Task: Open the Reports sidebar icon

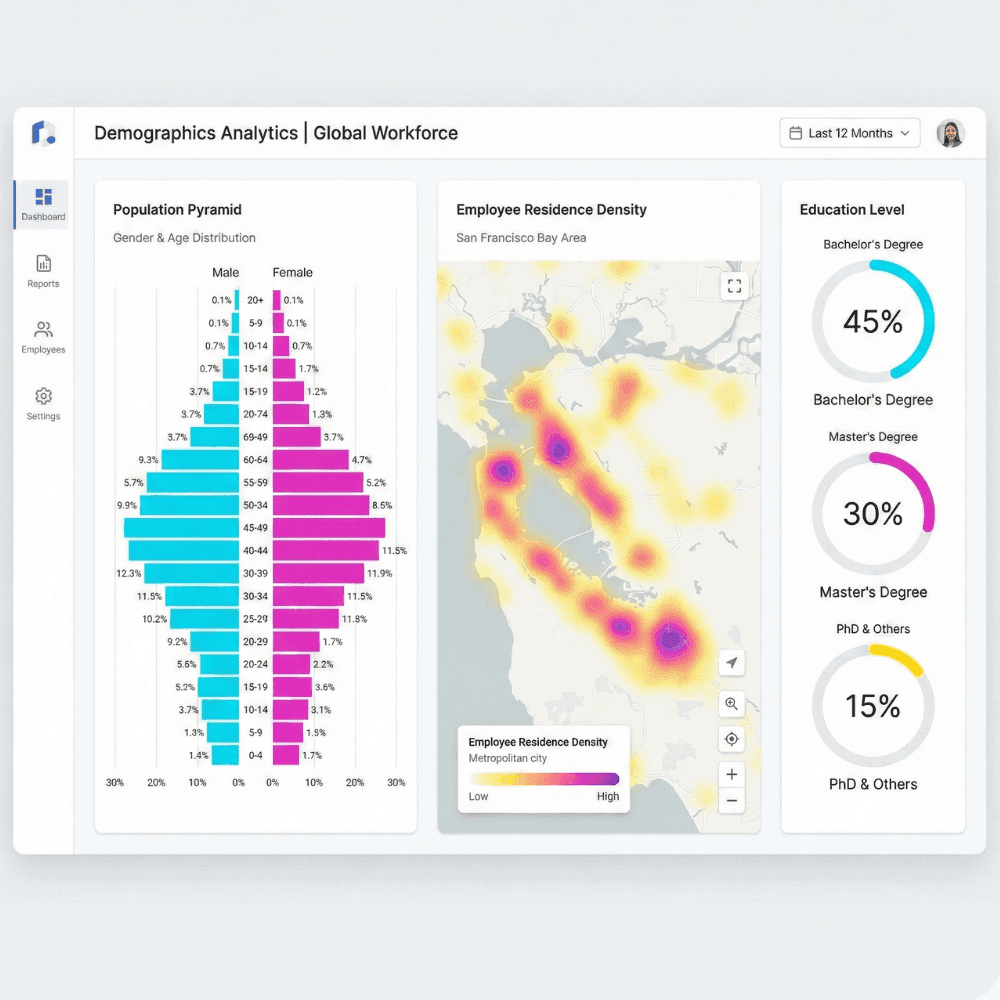Action: (x=43, y=264)
